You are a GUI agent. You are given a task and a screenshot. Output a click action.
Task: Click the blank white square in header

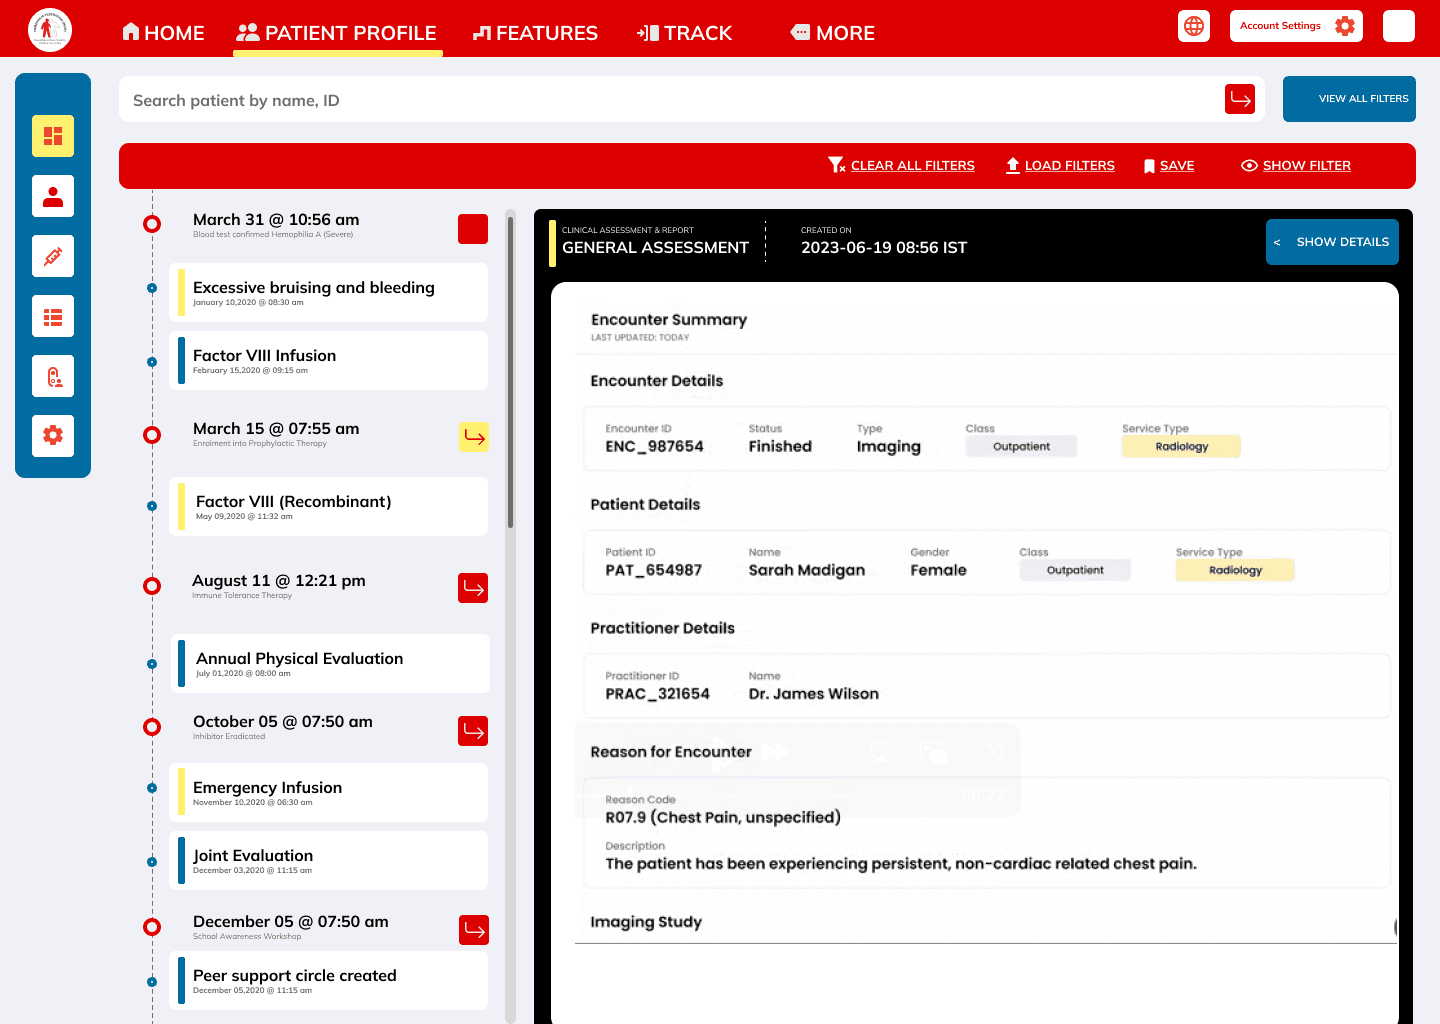click(1399, 26)
